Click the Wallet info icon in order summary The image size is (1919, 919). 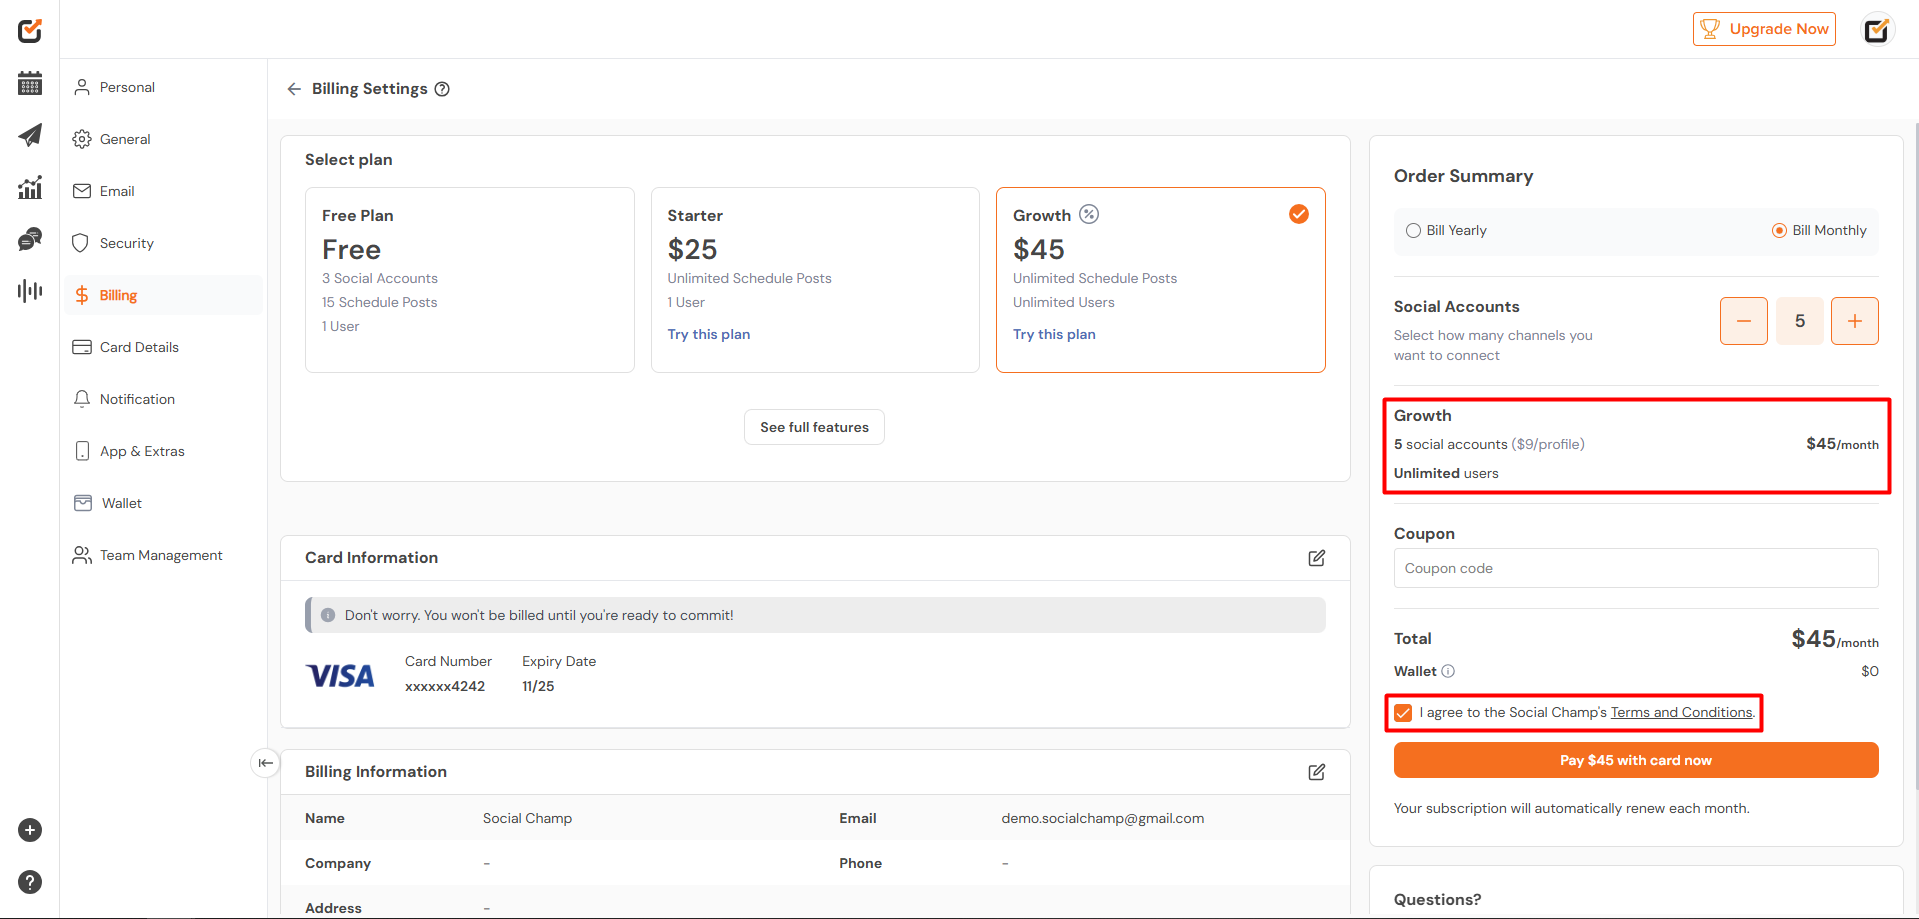click(x=1448, y=671)
